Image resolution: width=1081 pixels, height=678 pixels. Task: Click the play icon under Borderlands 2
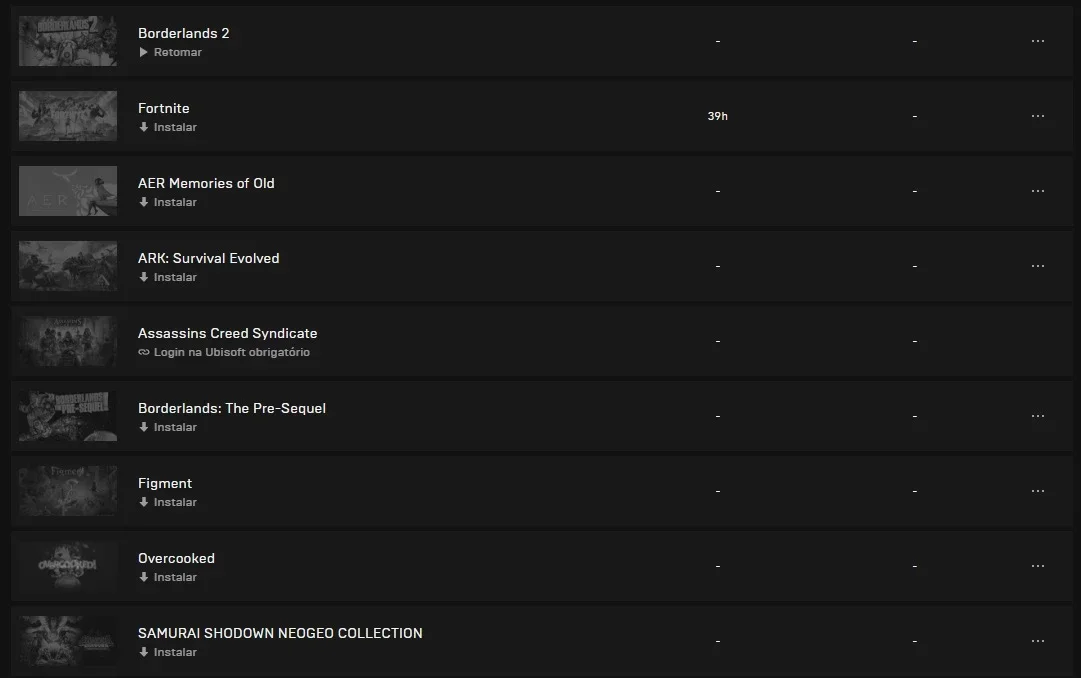(x=143, y=52)
